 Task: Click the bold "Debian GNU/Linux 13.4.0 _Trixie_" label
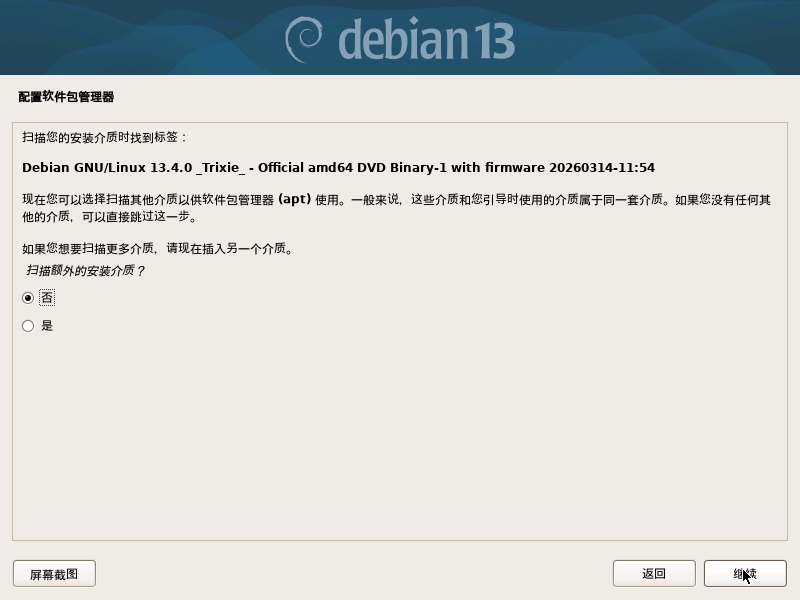[134, 168]
